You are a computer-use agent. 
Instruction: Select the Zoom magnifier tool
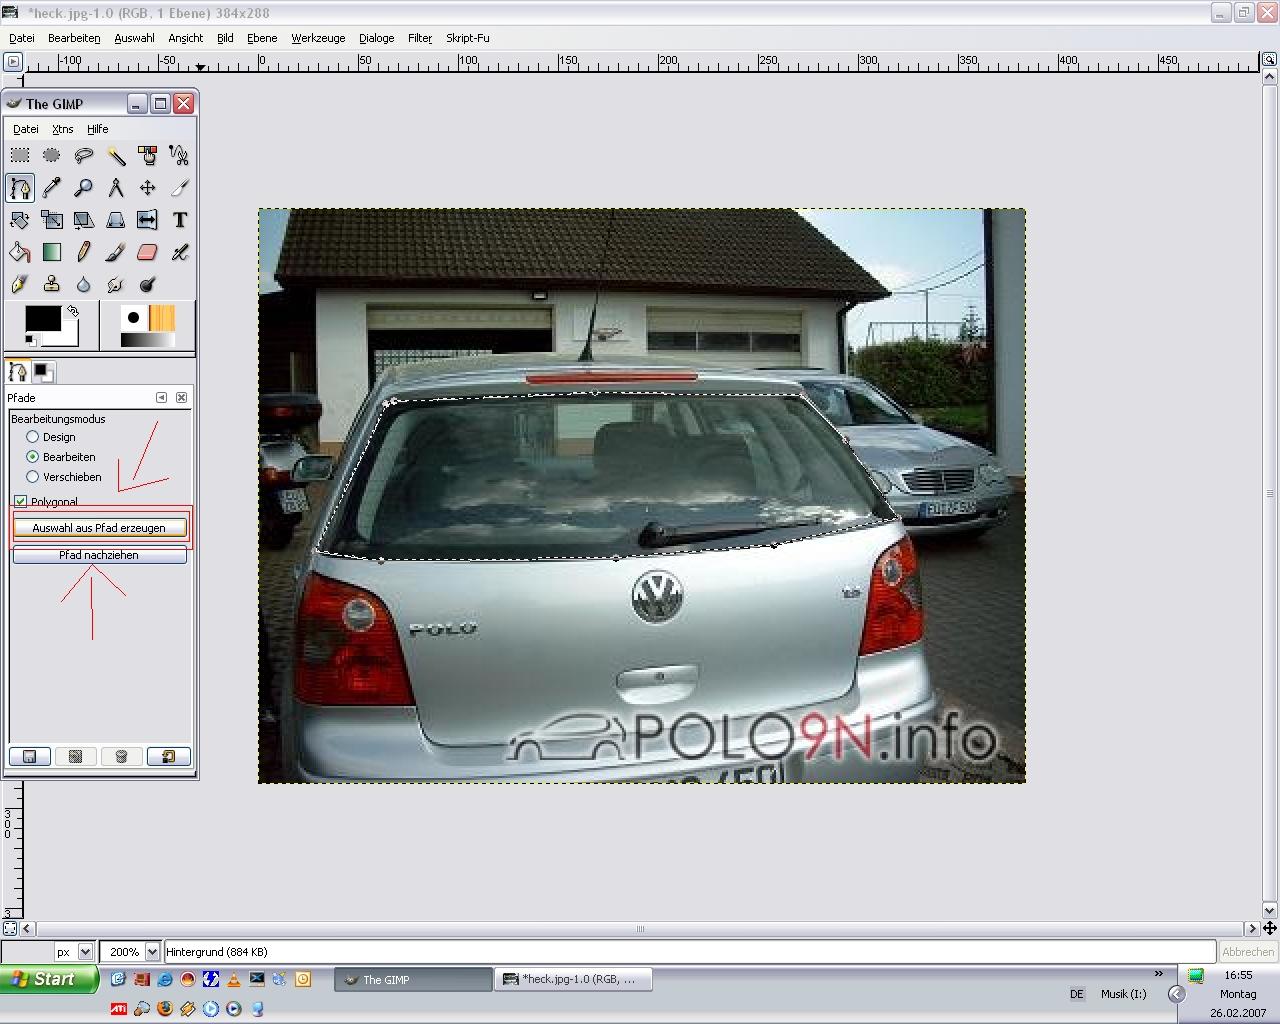pyautogui.click(x=84, y=187)
